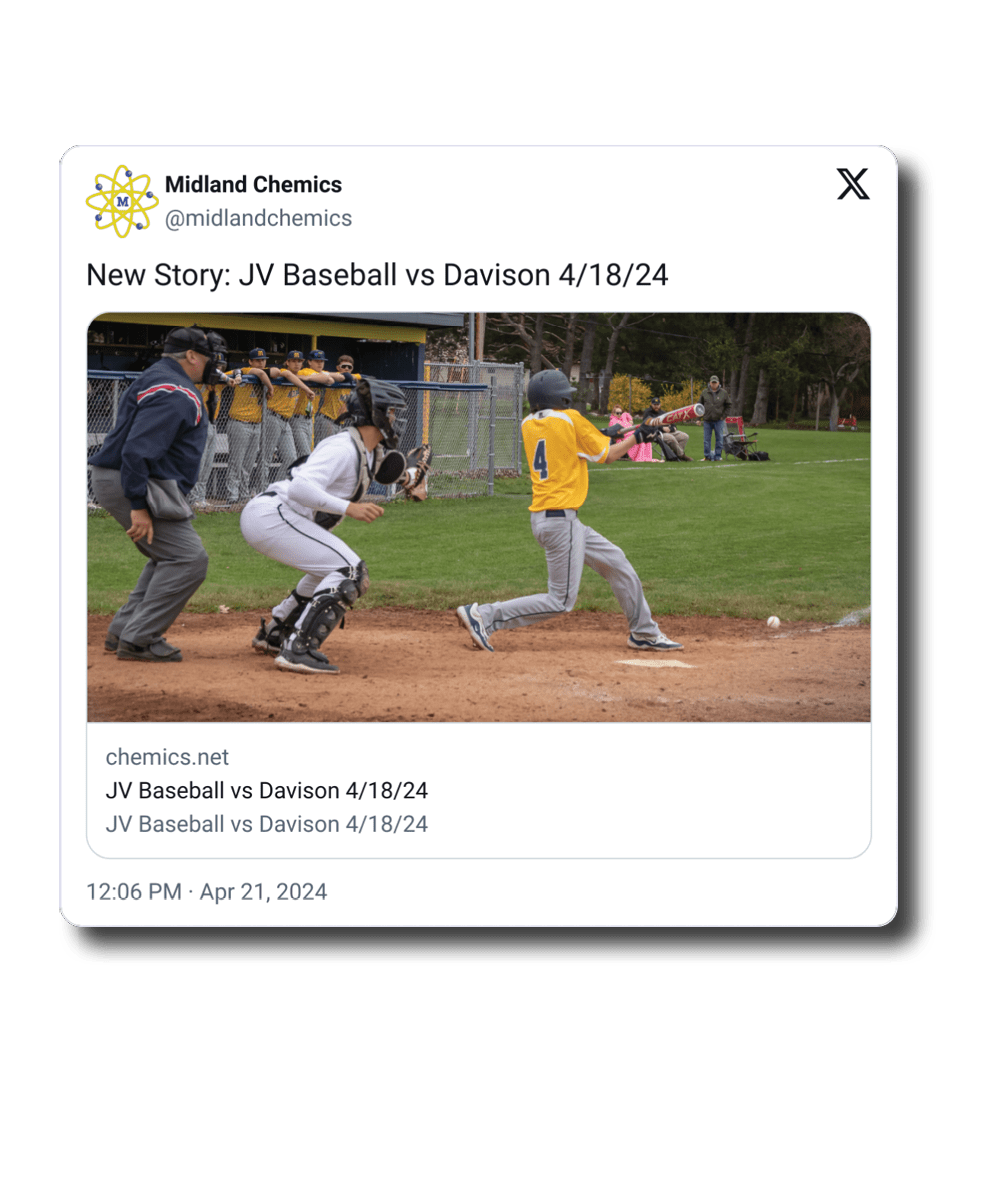Click the blue M in the avatar center
The image size is (996, 1177).
(122, 202)
